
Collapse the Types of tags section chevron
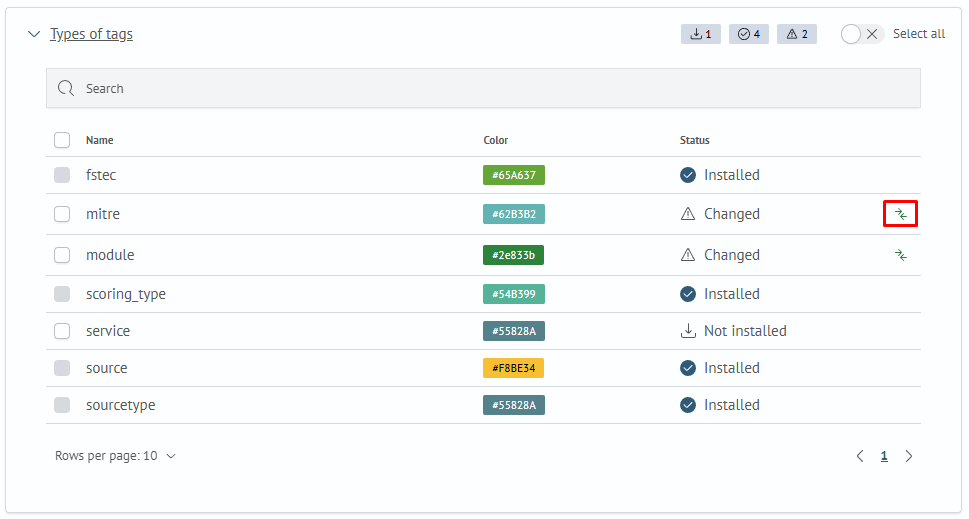click(x=34, y=34)
